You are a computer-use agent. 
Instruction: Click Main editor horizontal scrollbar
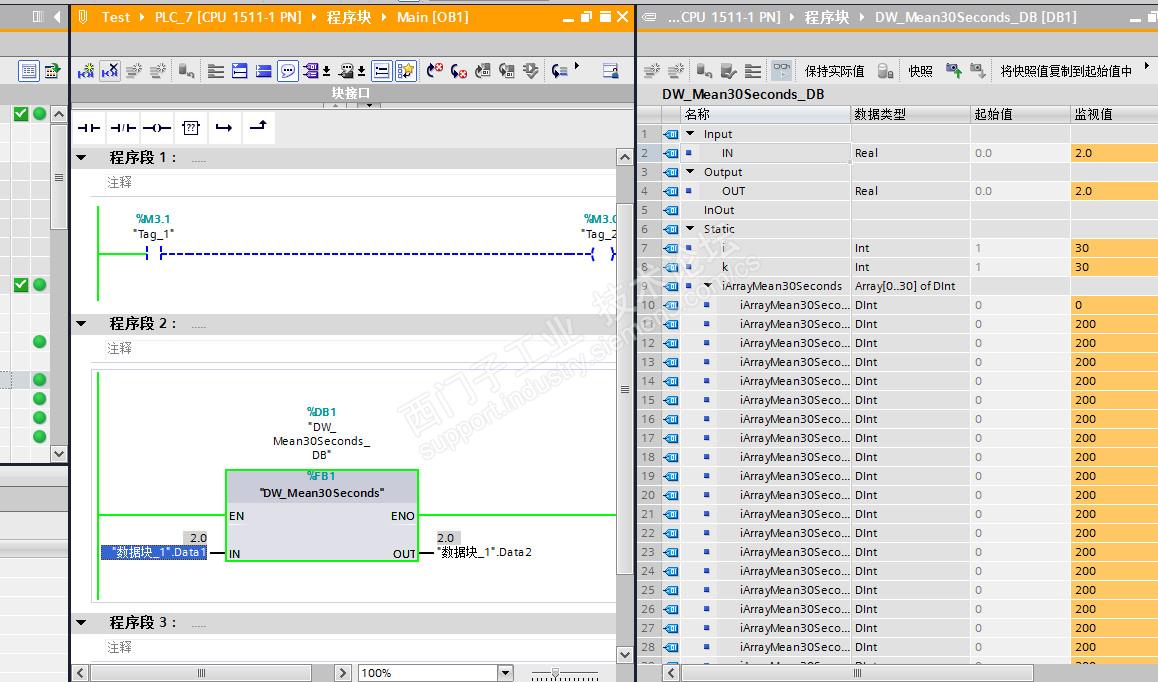coord(201,673)
